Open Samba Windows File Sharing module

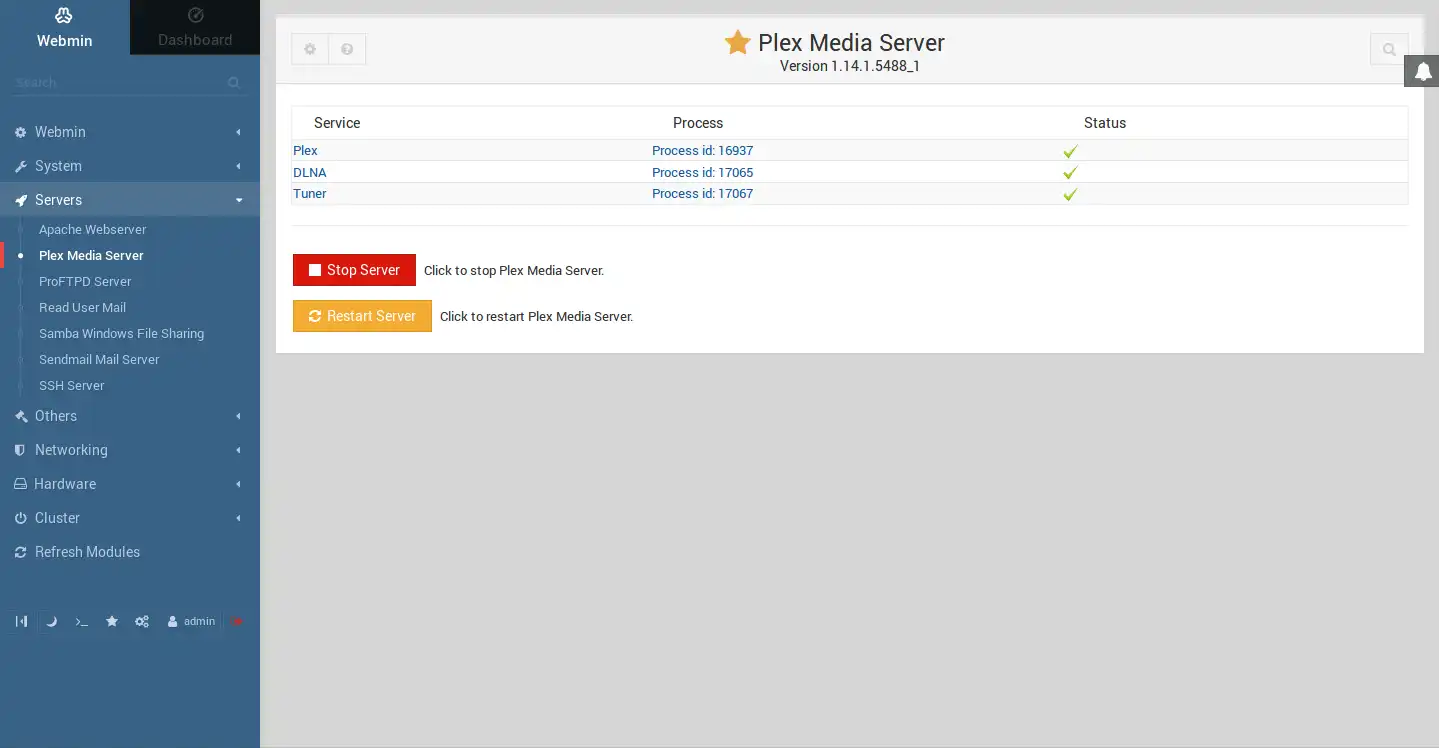tap(121, 334)
